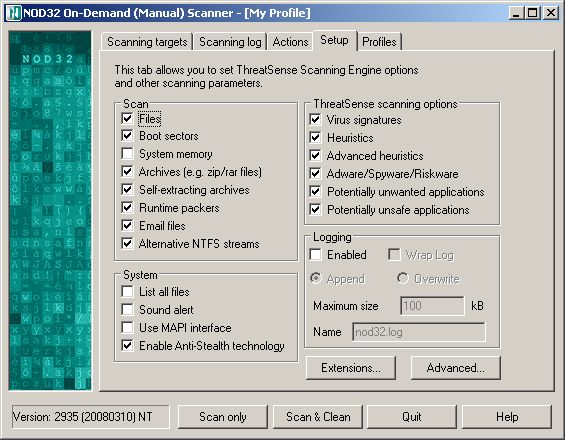Open the Scanning log tab
This screenshot has width=565, height=440.
(x=230, y=42)
